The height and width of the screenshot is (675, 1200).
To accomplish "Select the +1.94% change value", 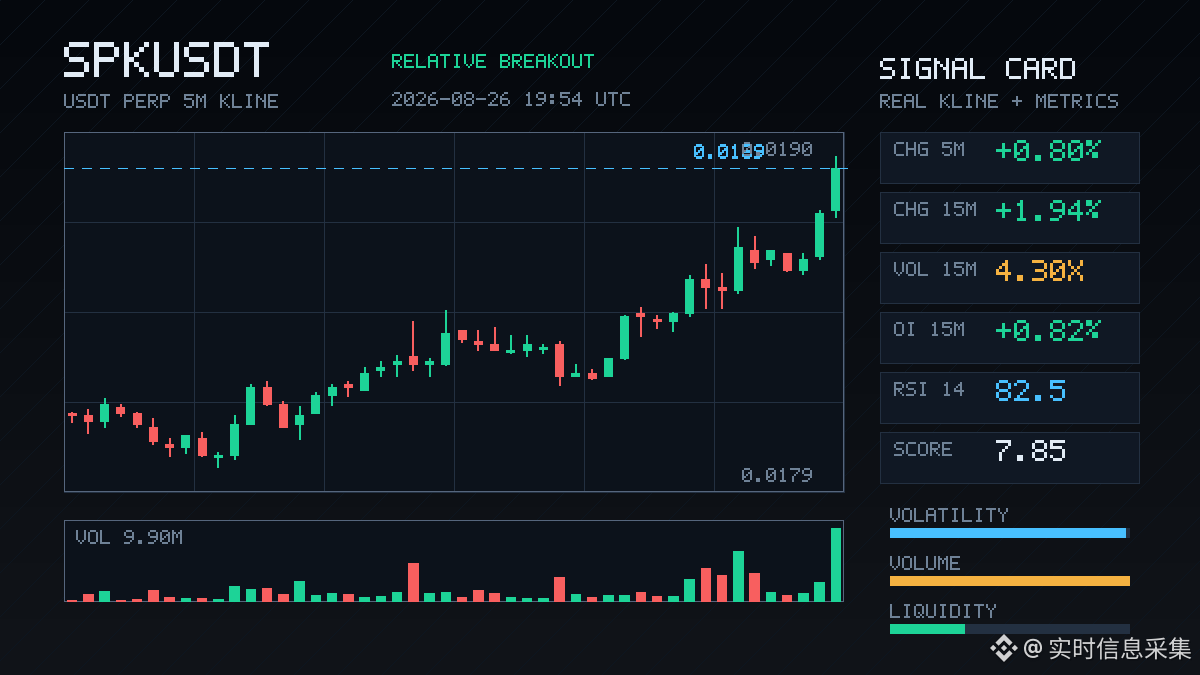I will 1048,211.
